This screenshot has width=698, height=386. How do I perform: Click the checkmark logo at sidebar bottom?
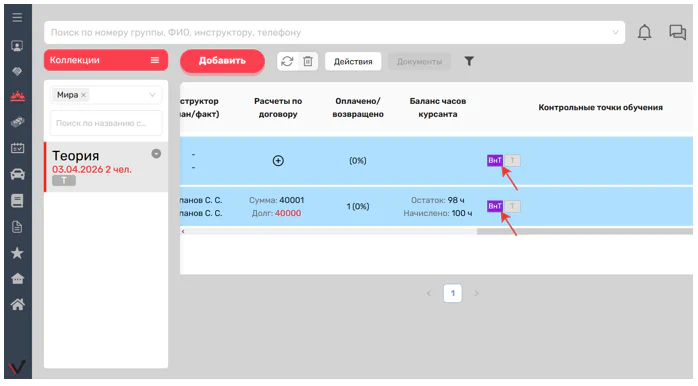(17, 367)
